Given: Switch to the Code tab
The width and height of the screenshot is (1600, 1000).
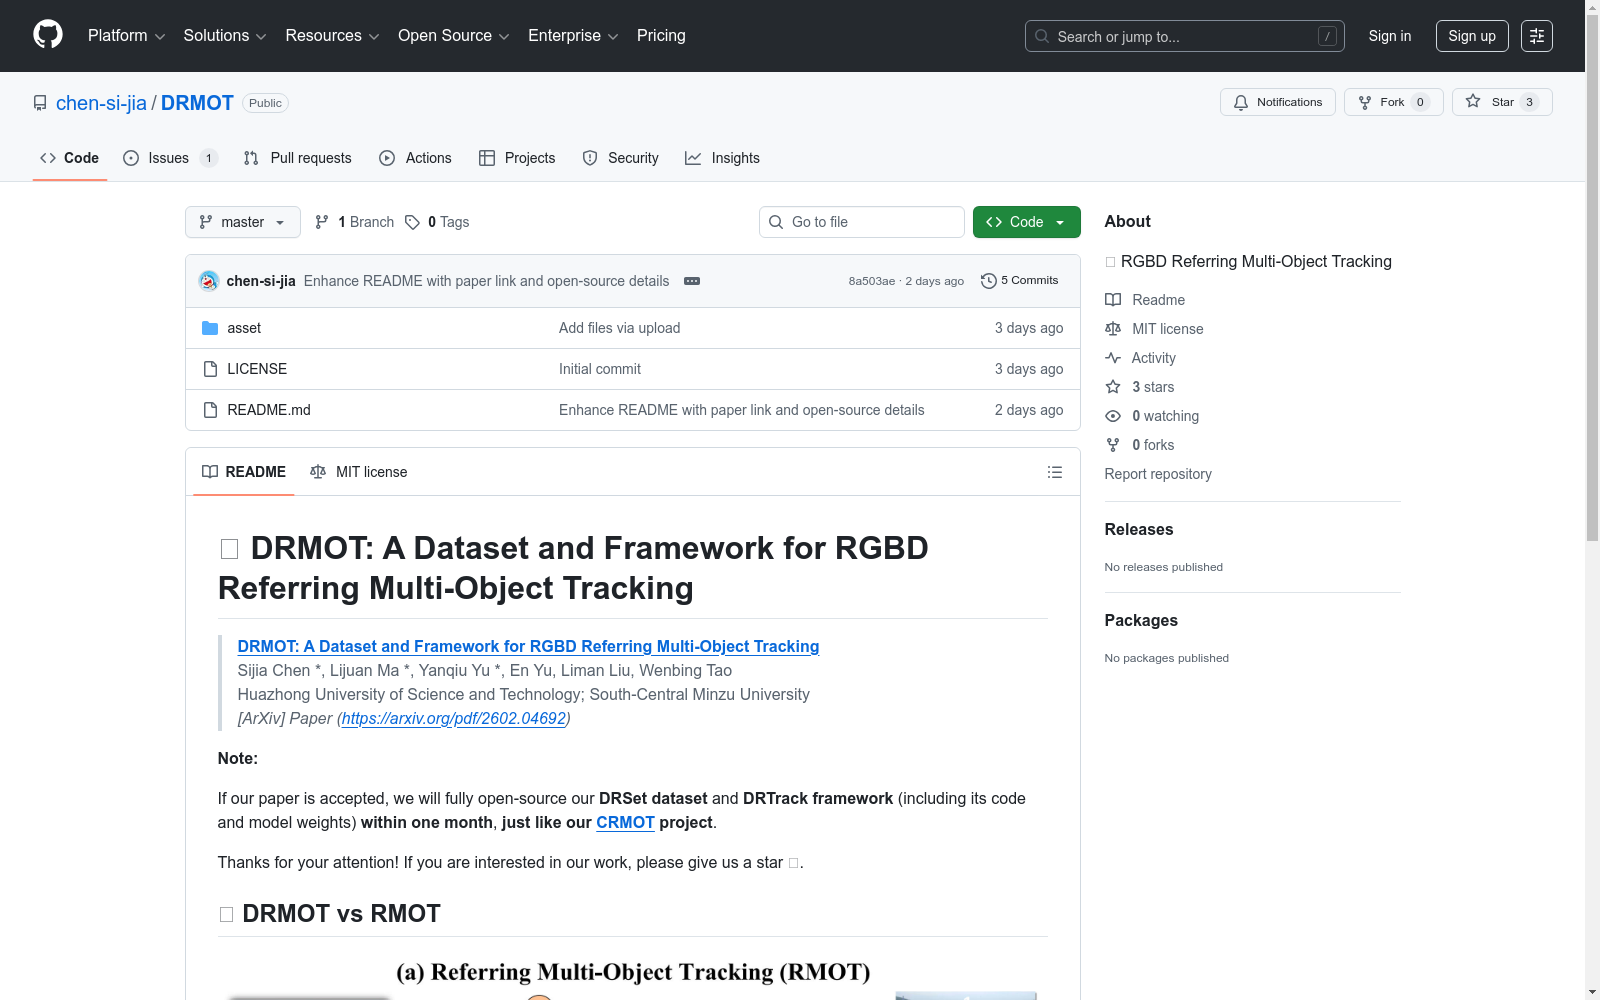Looking at the screenshot, I should [70, 158].
